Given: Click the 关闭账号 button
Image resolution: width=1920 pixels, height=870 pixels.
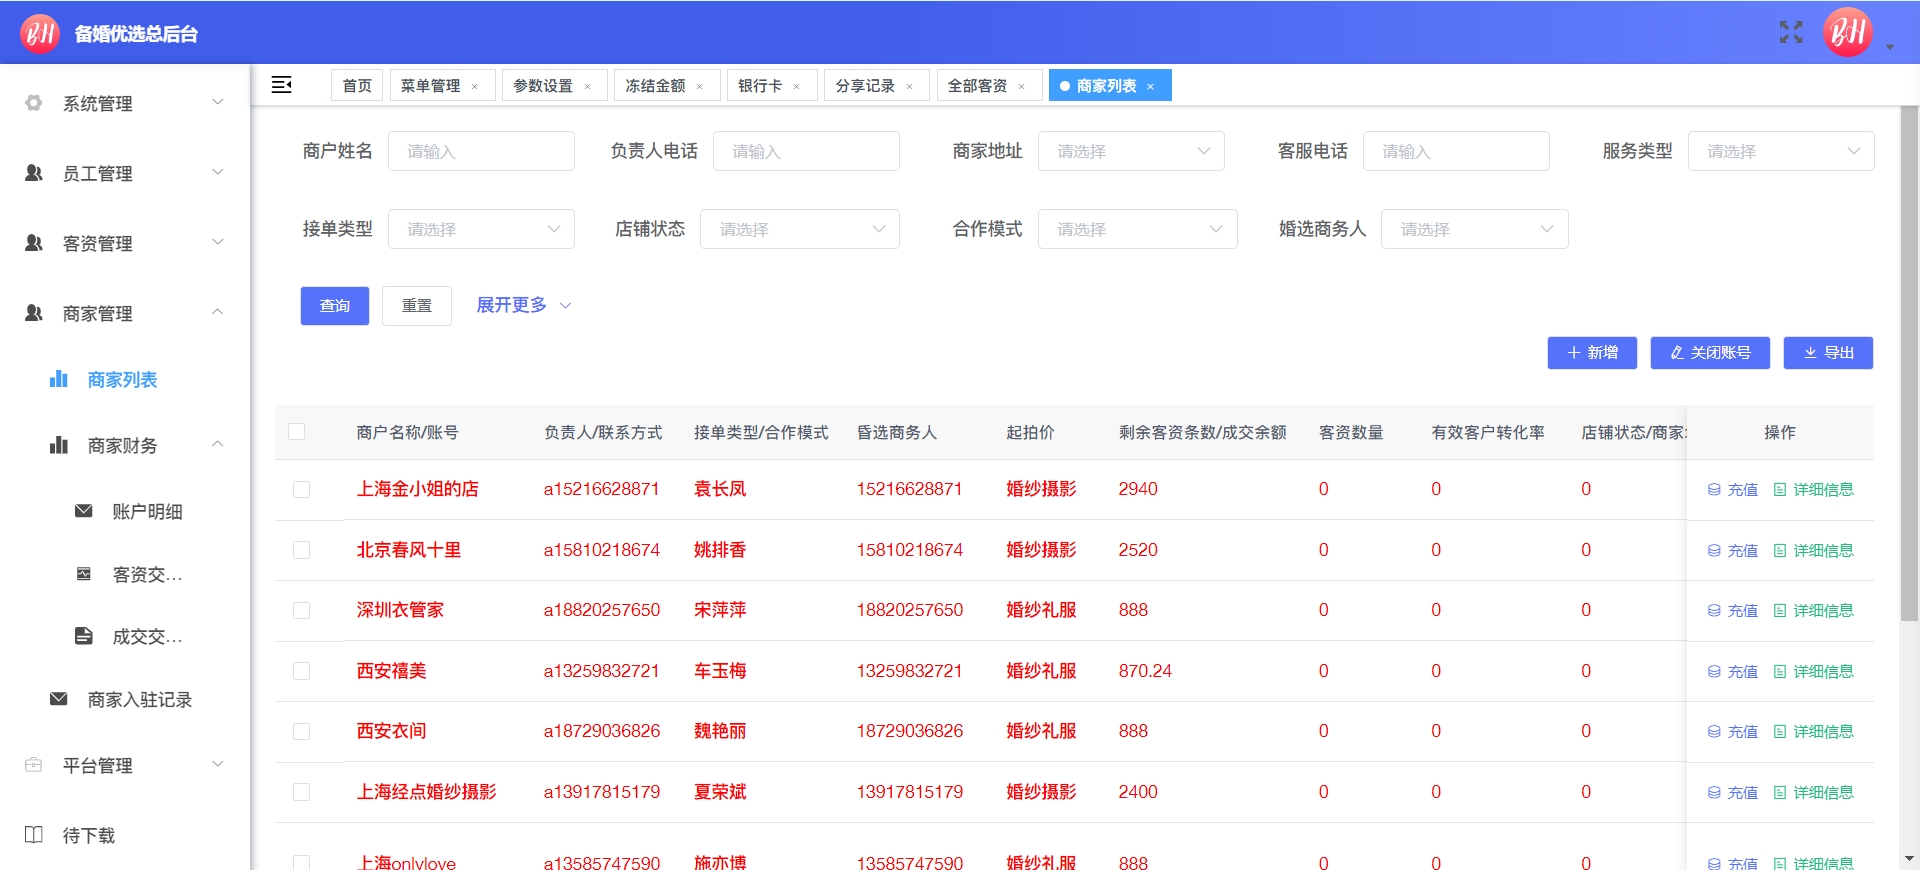Looking at the screenshot, I should point(1710,353).
